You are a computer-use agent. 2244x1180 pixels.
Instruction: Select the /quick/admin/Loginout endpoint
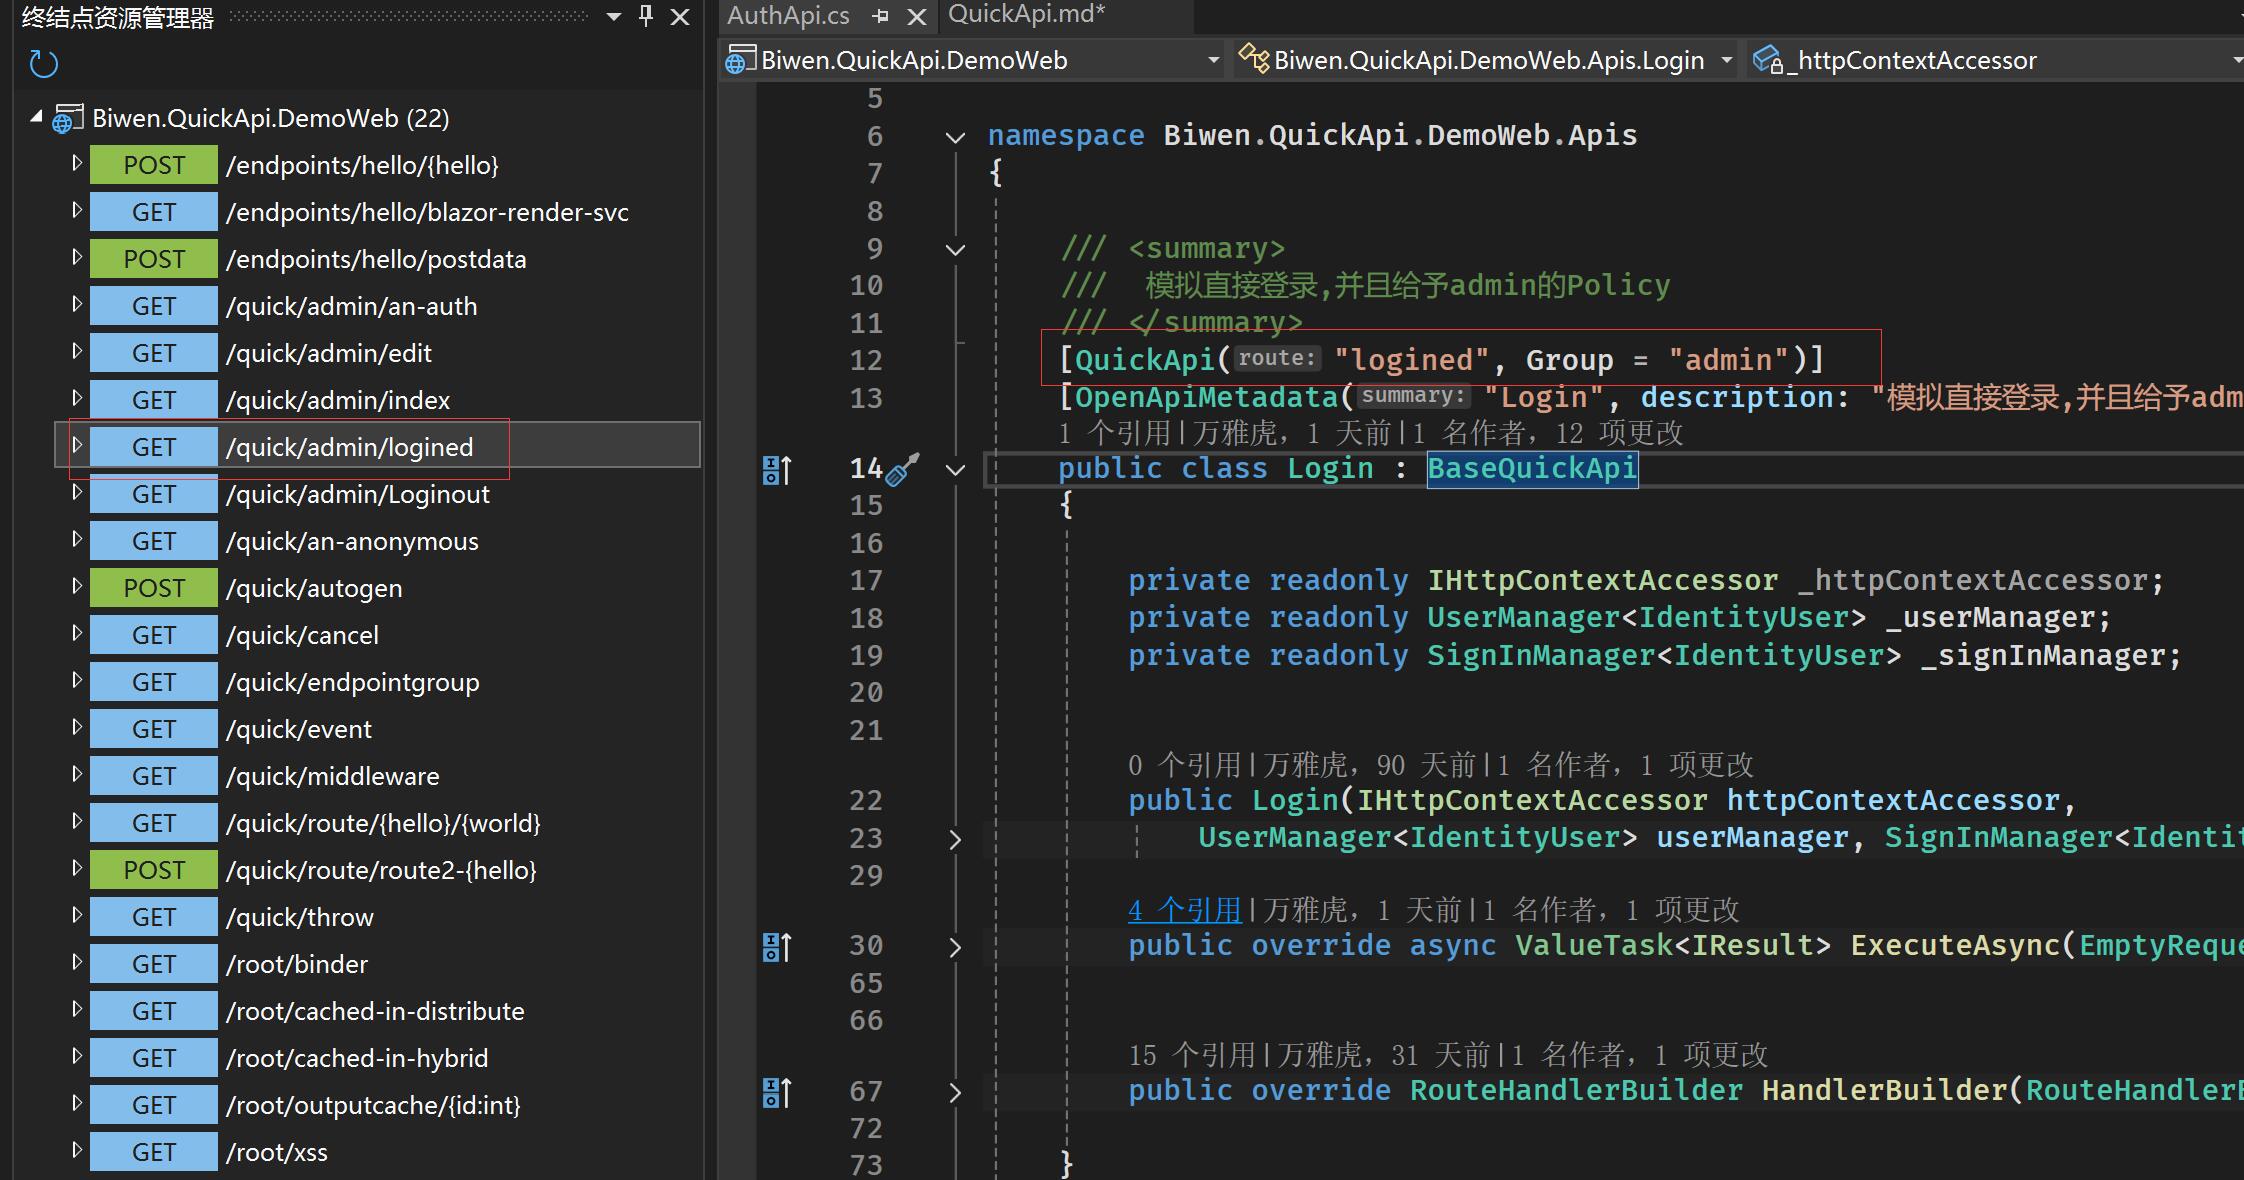[x=358, y=494]
